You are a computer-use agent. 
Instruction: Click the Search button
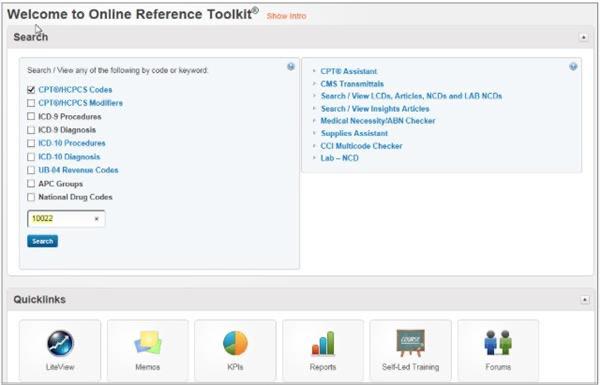coord(42,241)
